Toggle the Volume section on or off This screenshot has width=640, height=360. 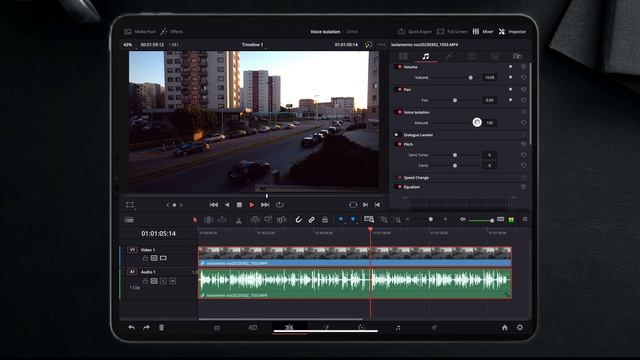click(x=399, y=67)
